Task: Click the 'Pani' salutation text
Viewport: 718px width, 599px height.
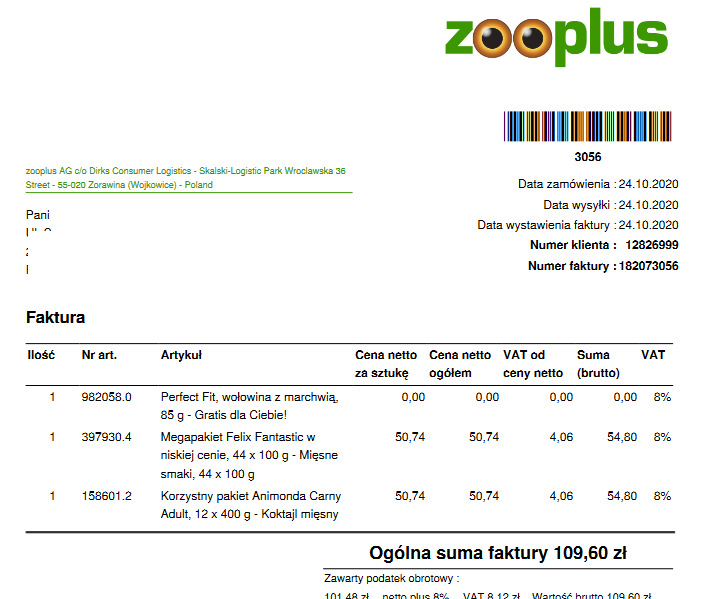Action: [38, 215]
